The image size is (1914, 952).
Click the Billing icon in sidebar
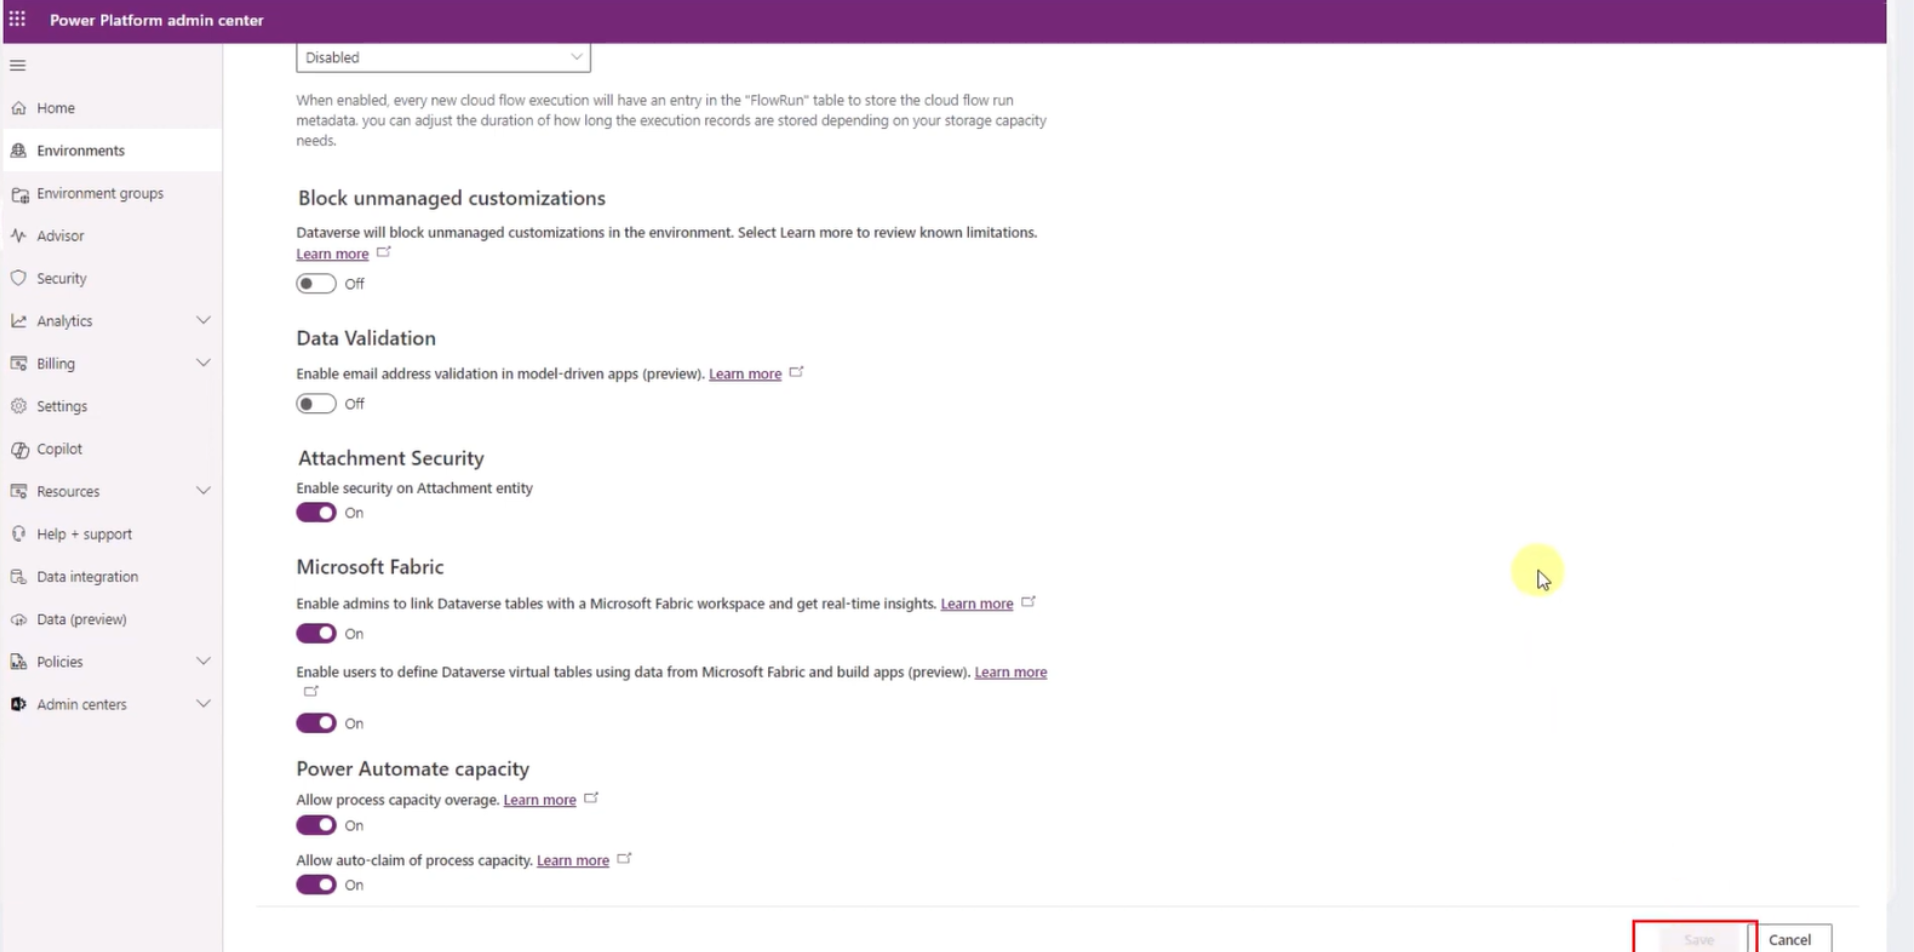coord(19,364)
